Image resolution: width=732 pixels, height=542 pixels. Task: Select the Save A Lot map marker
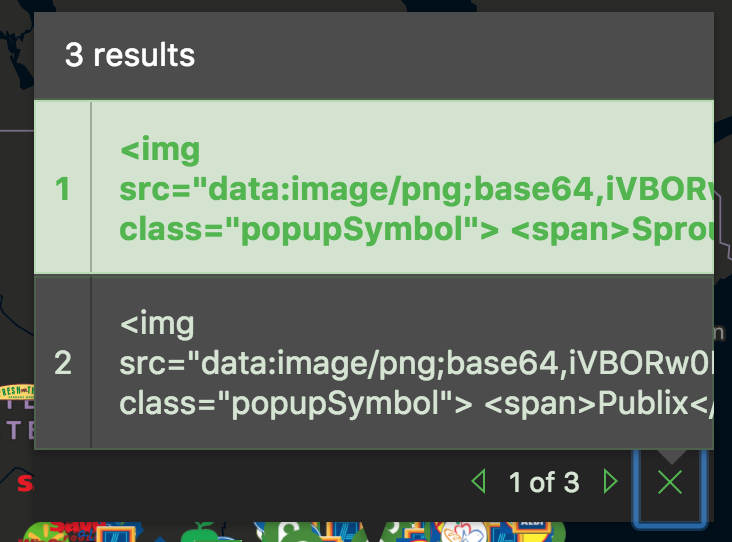(75, 528)
